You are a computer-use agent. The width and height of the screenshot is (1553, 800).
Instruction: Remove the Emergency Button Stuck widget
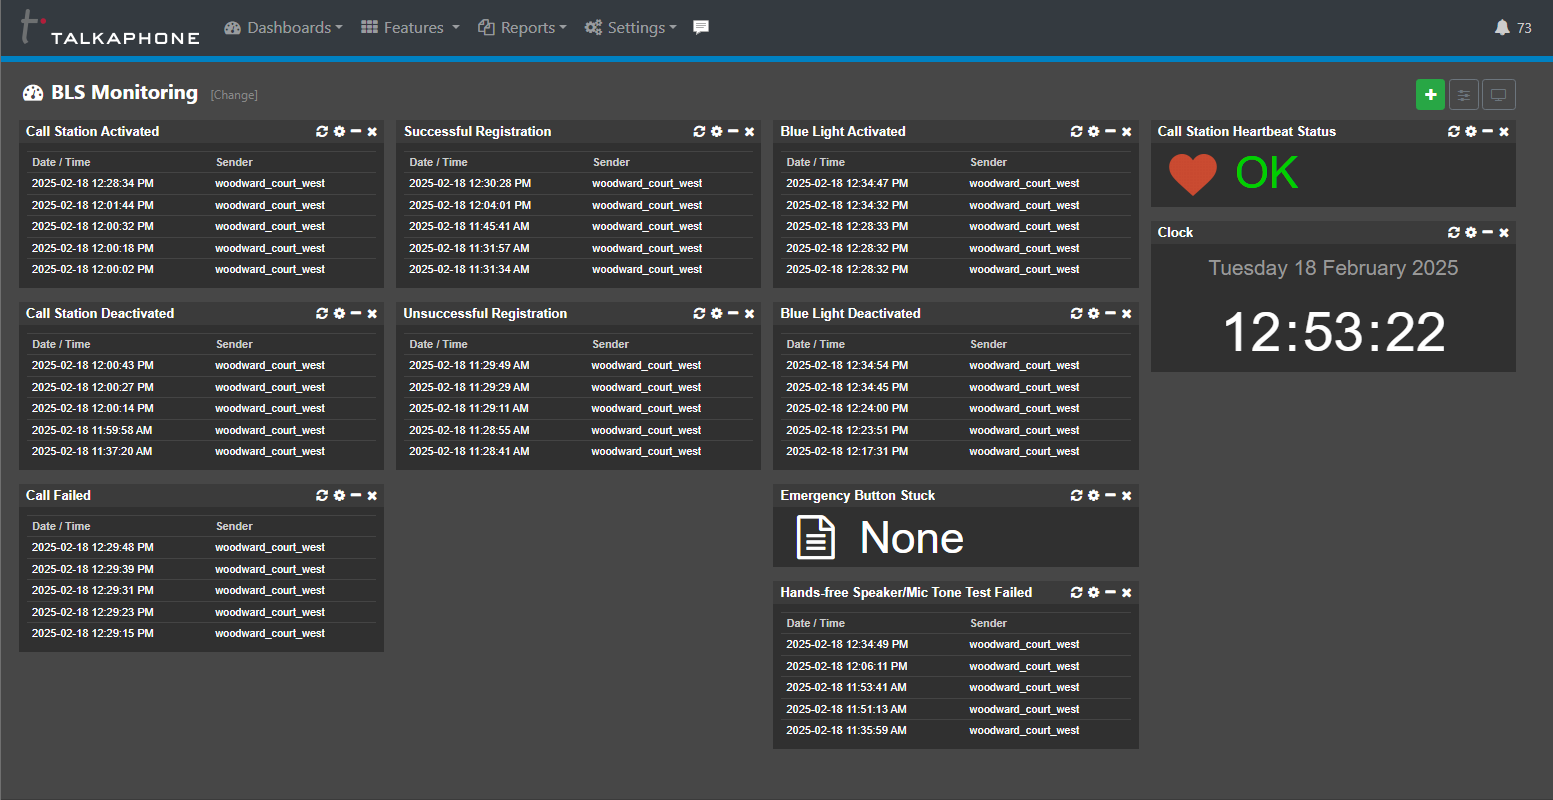click(1127, 496)
